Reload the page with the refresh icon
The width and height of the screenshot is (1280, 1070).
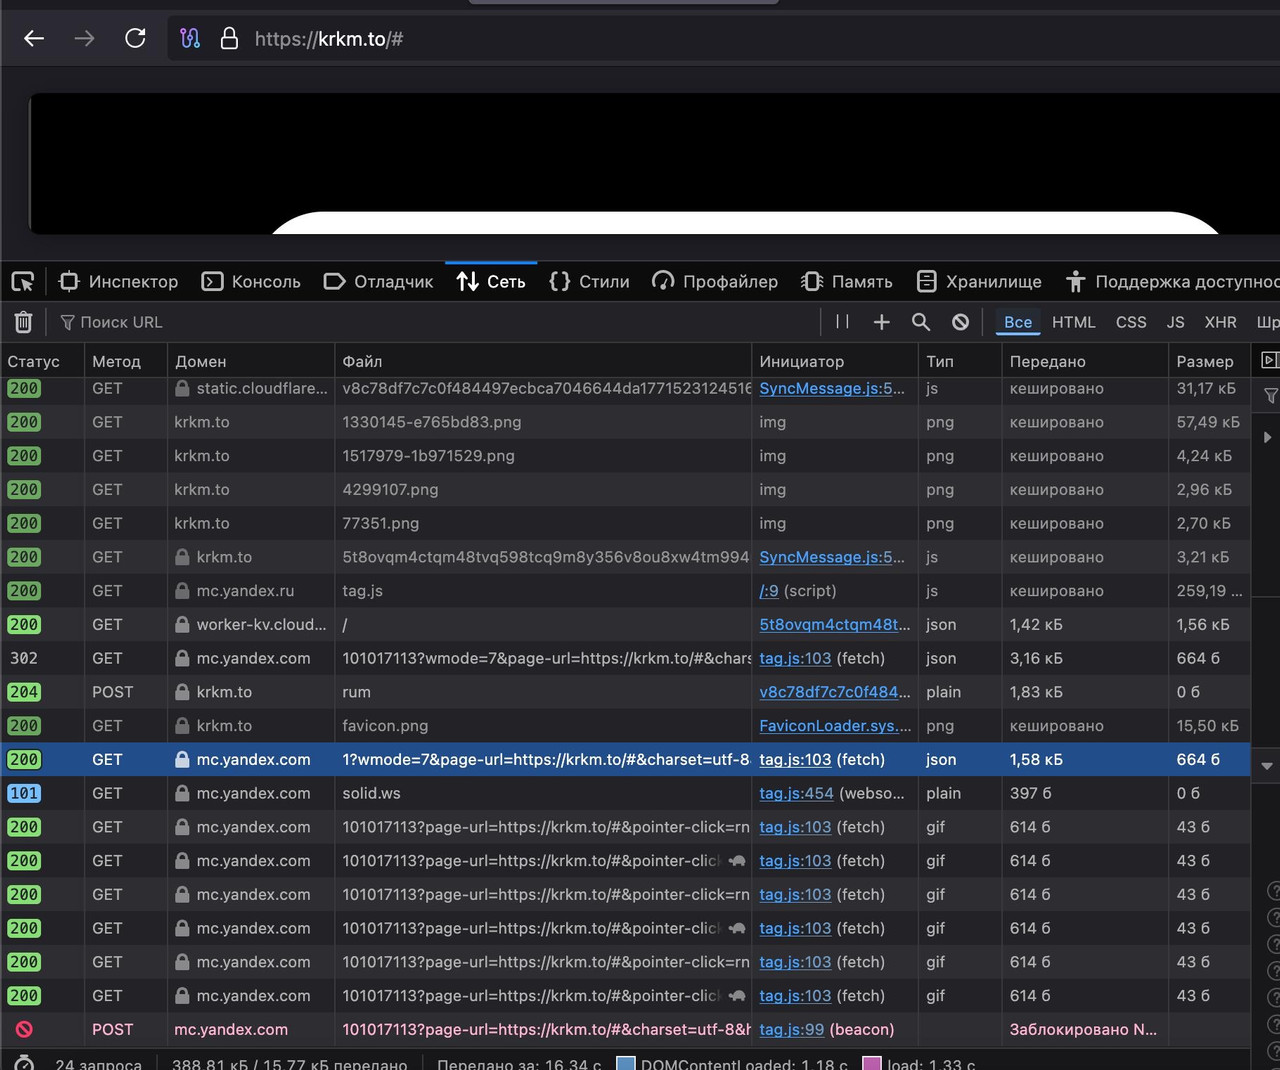tap(135, 39)
